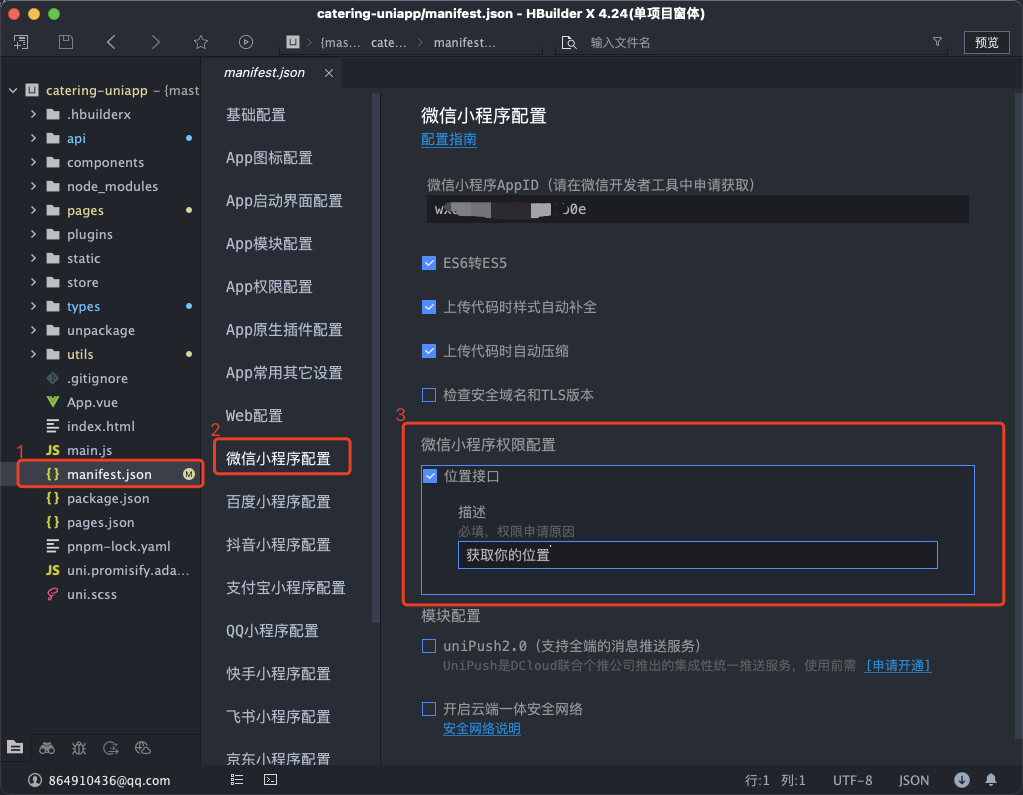Click the save file icon
The image size is (1023, 795).
coord(66,42)
